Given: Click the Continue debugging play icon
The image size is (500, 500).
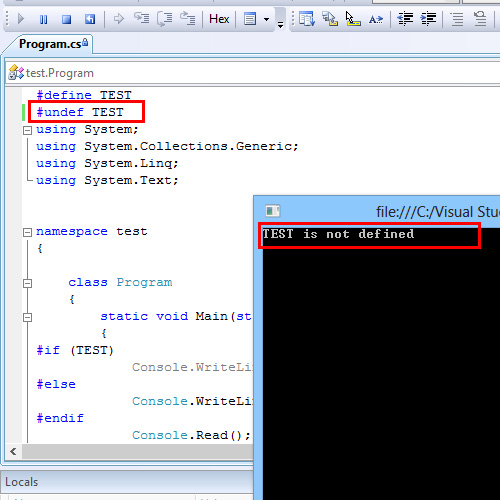Looking at the screenshot, I should pos(21,19).
